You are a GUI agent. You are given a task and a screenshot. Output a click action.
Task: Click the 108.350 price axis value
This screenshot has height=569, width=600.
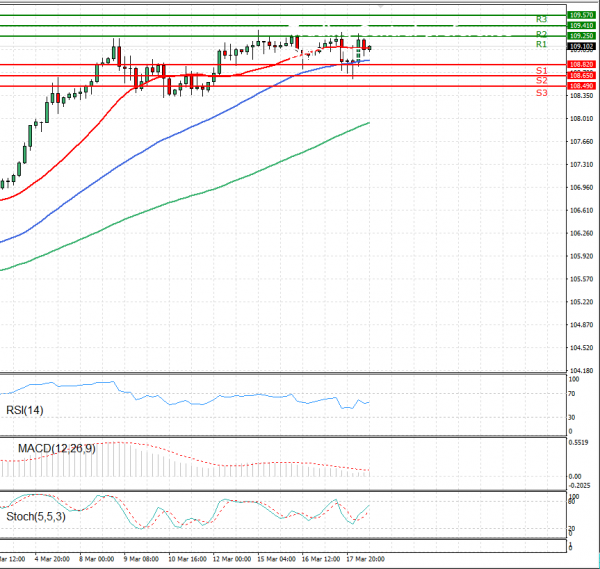pos(582,96)
